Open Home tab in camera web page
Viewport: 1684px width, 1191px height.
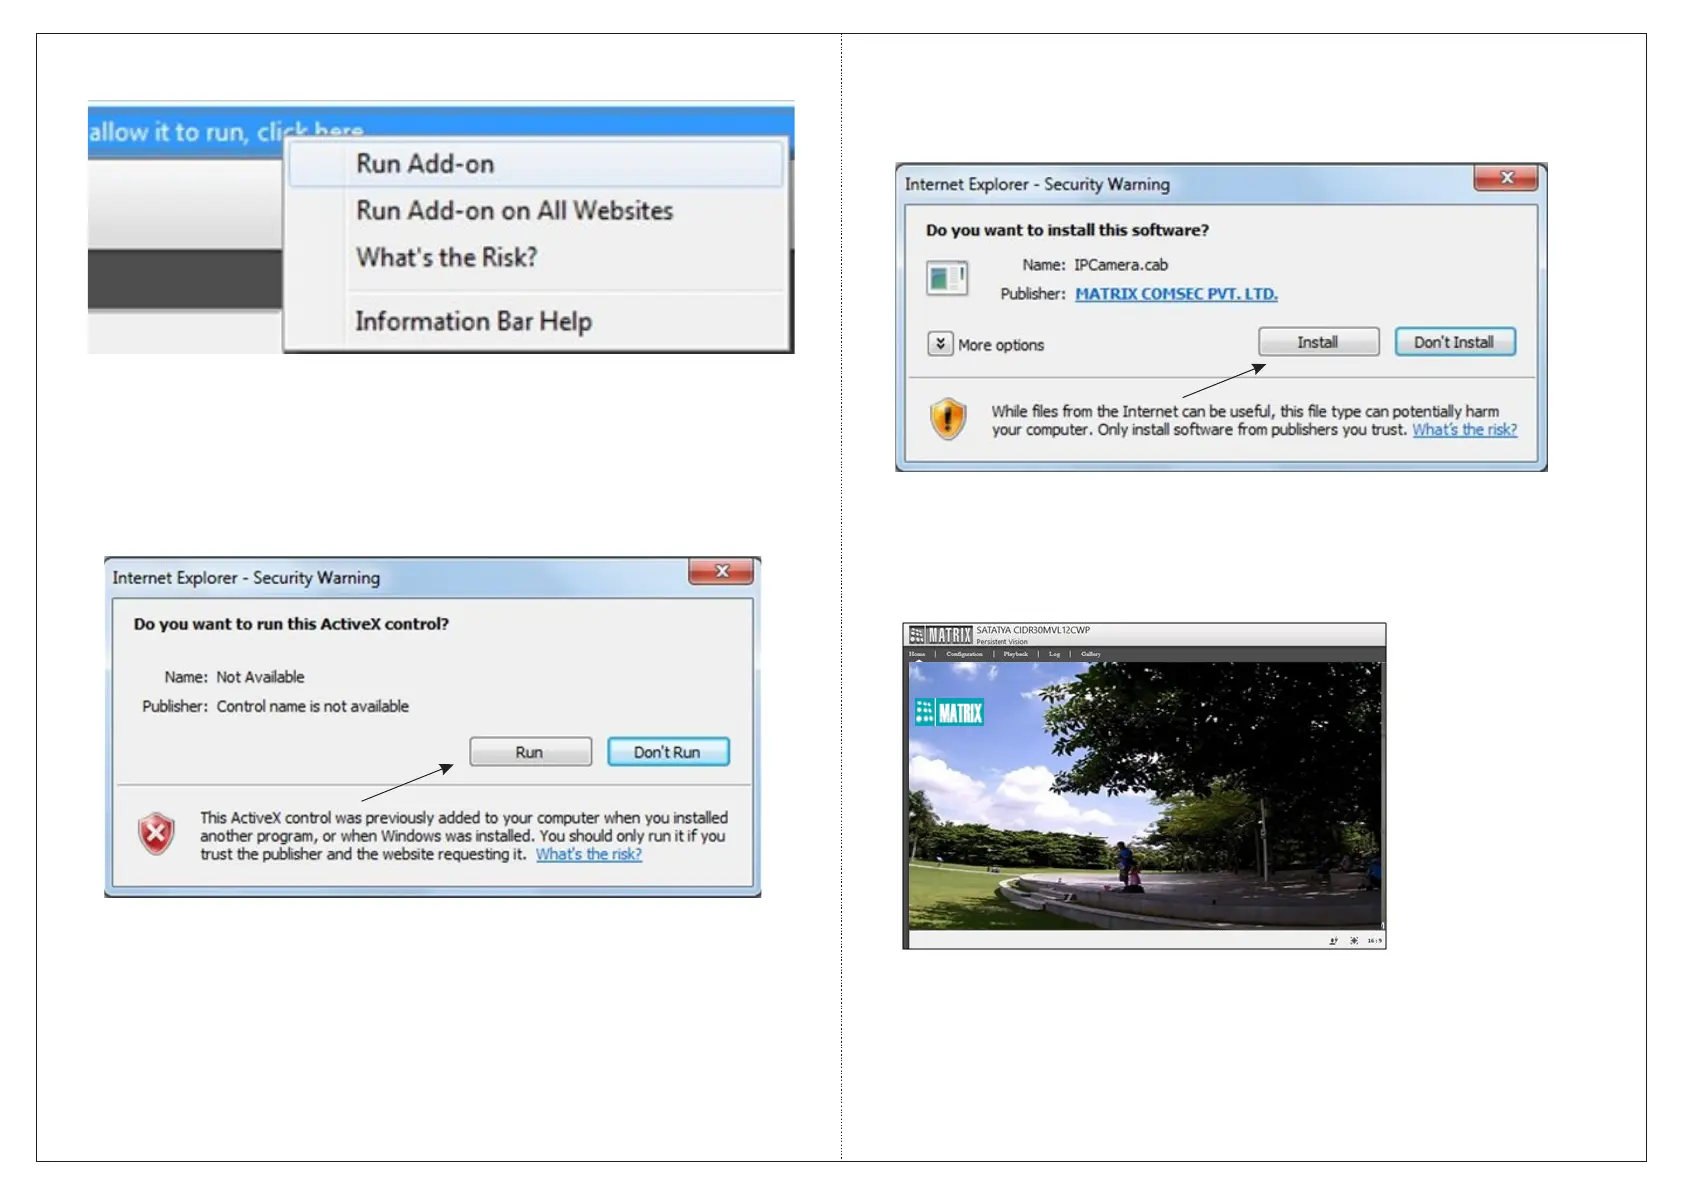[x=917, y=654]
